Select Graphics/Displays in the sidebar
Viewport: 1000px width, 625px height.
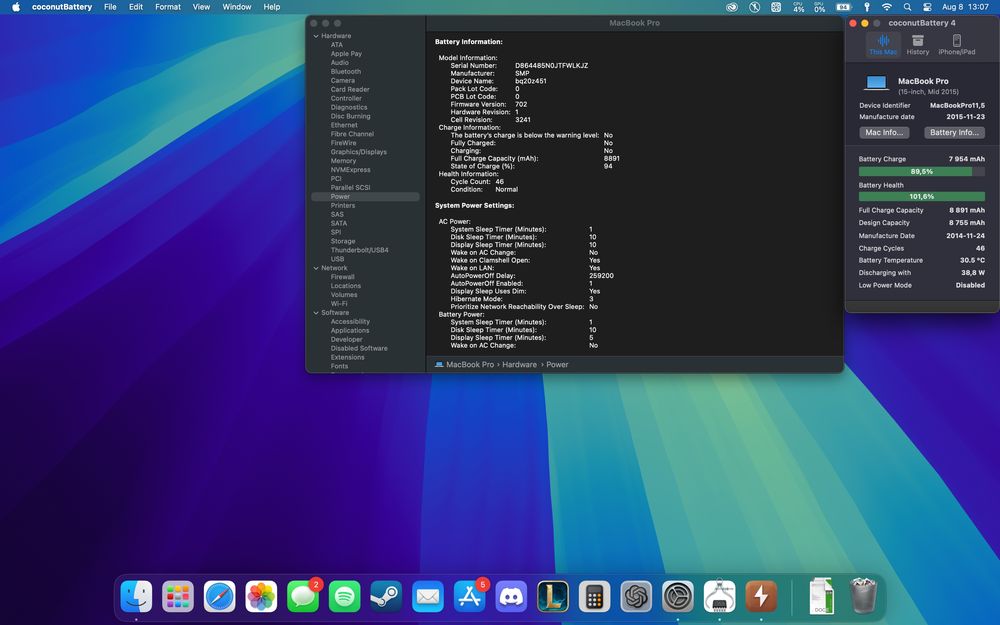[x=358, y=152]
